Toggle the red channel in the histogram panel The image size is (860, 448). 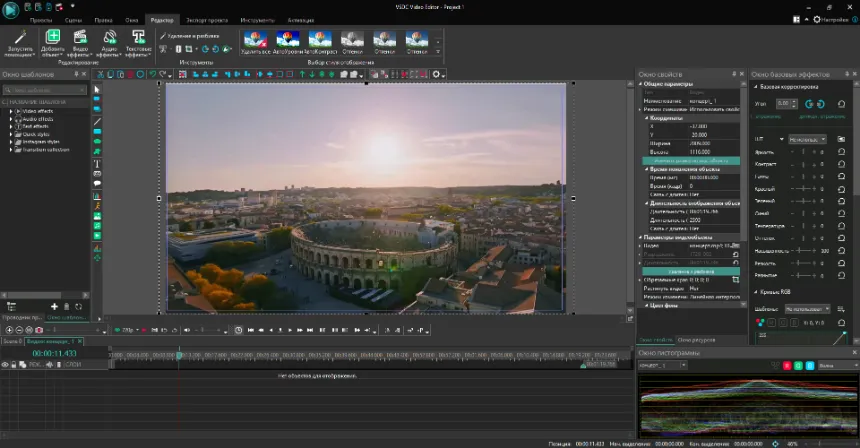click(787, 365)
